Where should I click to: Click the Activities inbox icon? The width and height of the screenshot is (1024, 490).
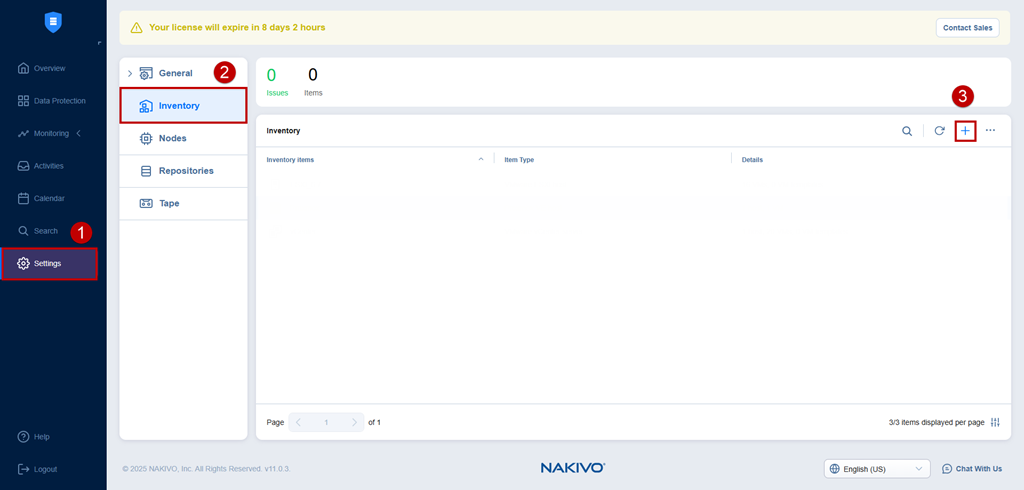click(x=24, y=166)
